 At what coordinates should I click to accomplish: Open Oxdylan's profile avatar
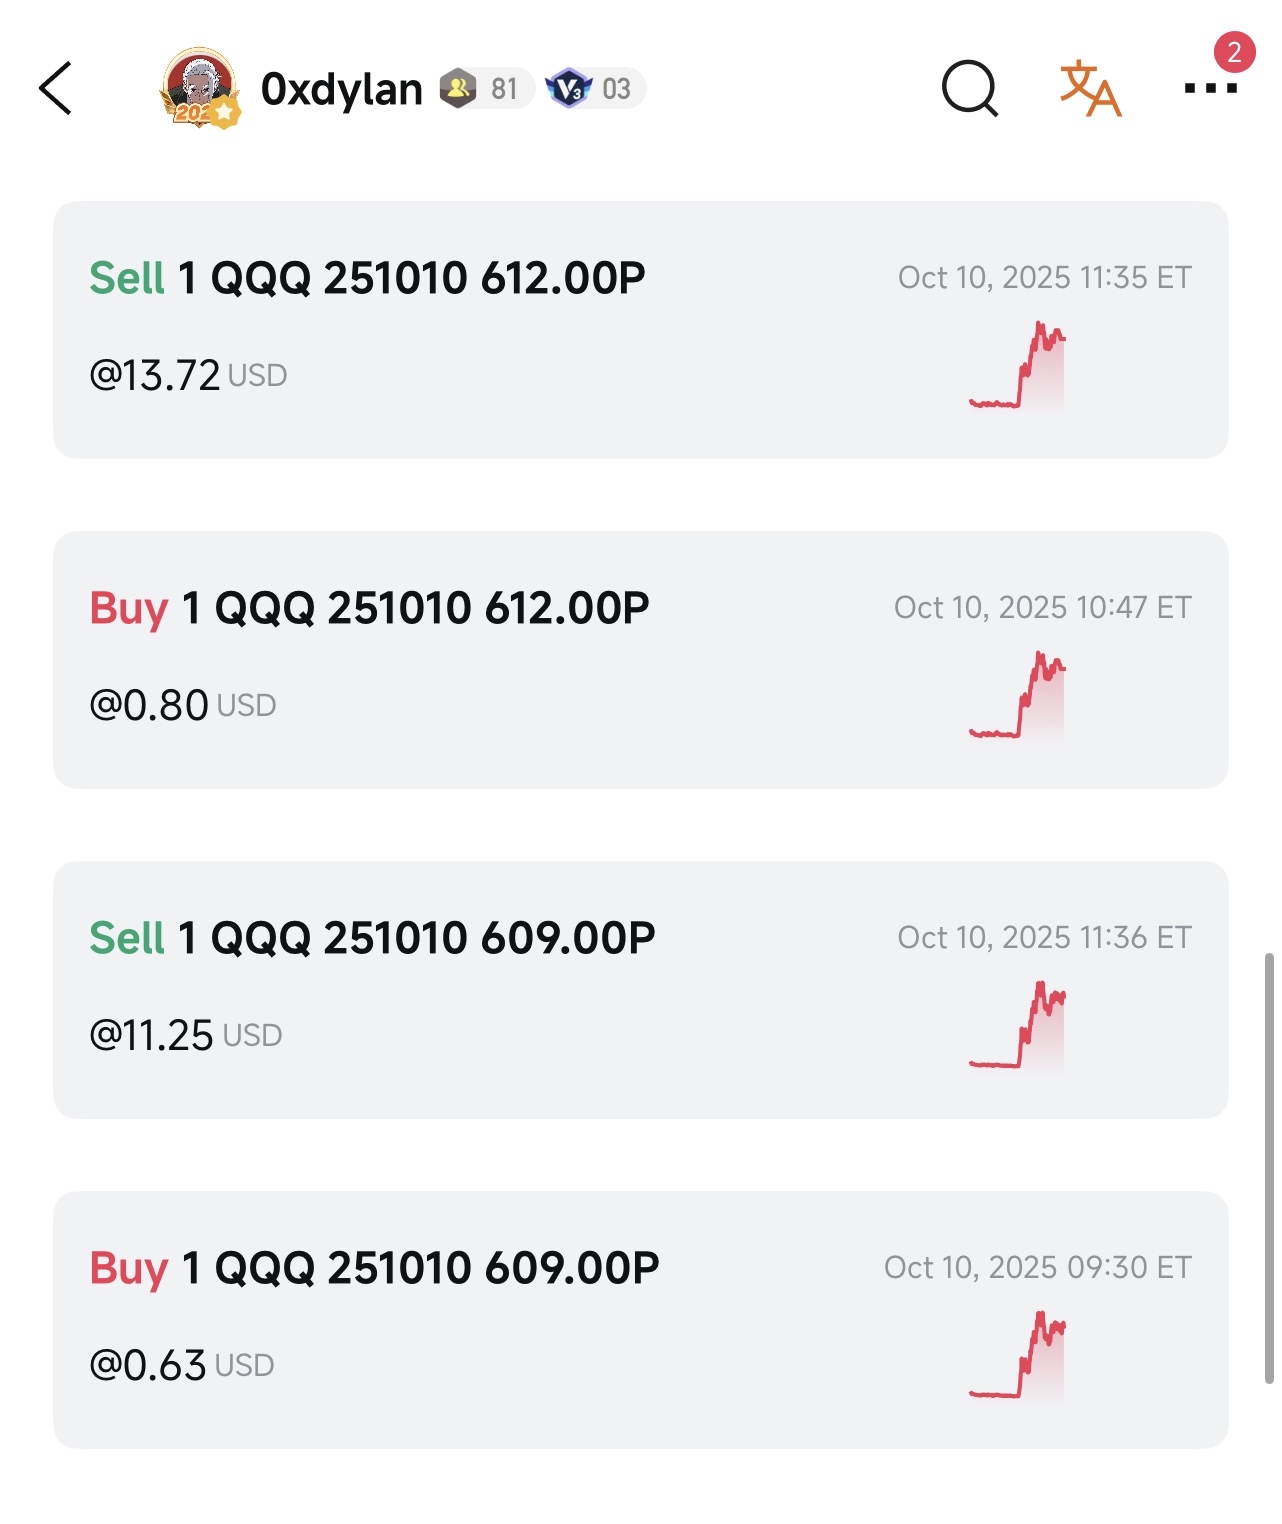coord(200,88)
